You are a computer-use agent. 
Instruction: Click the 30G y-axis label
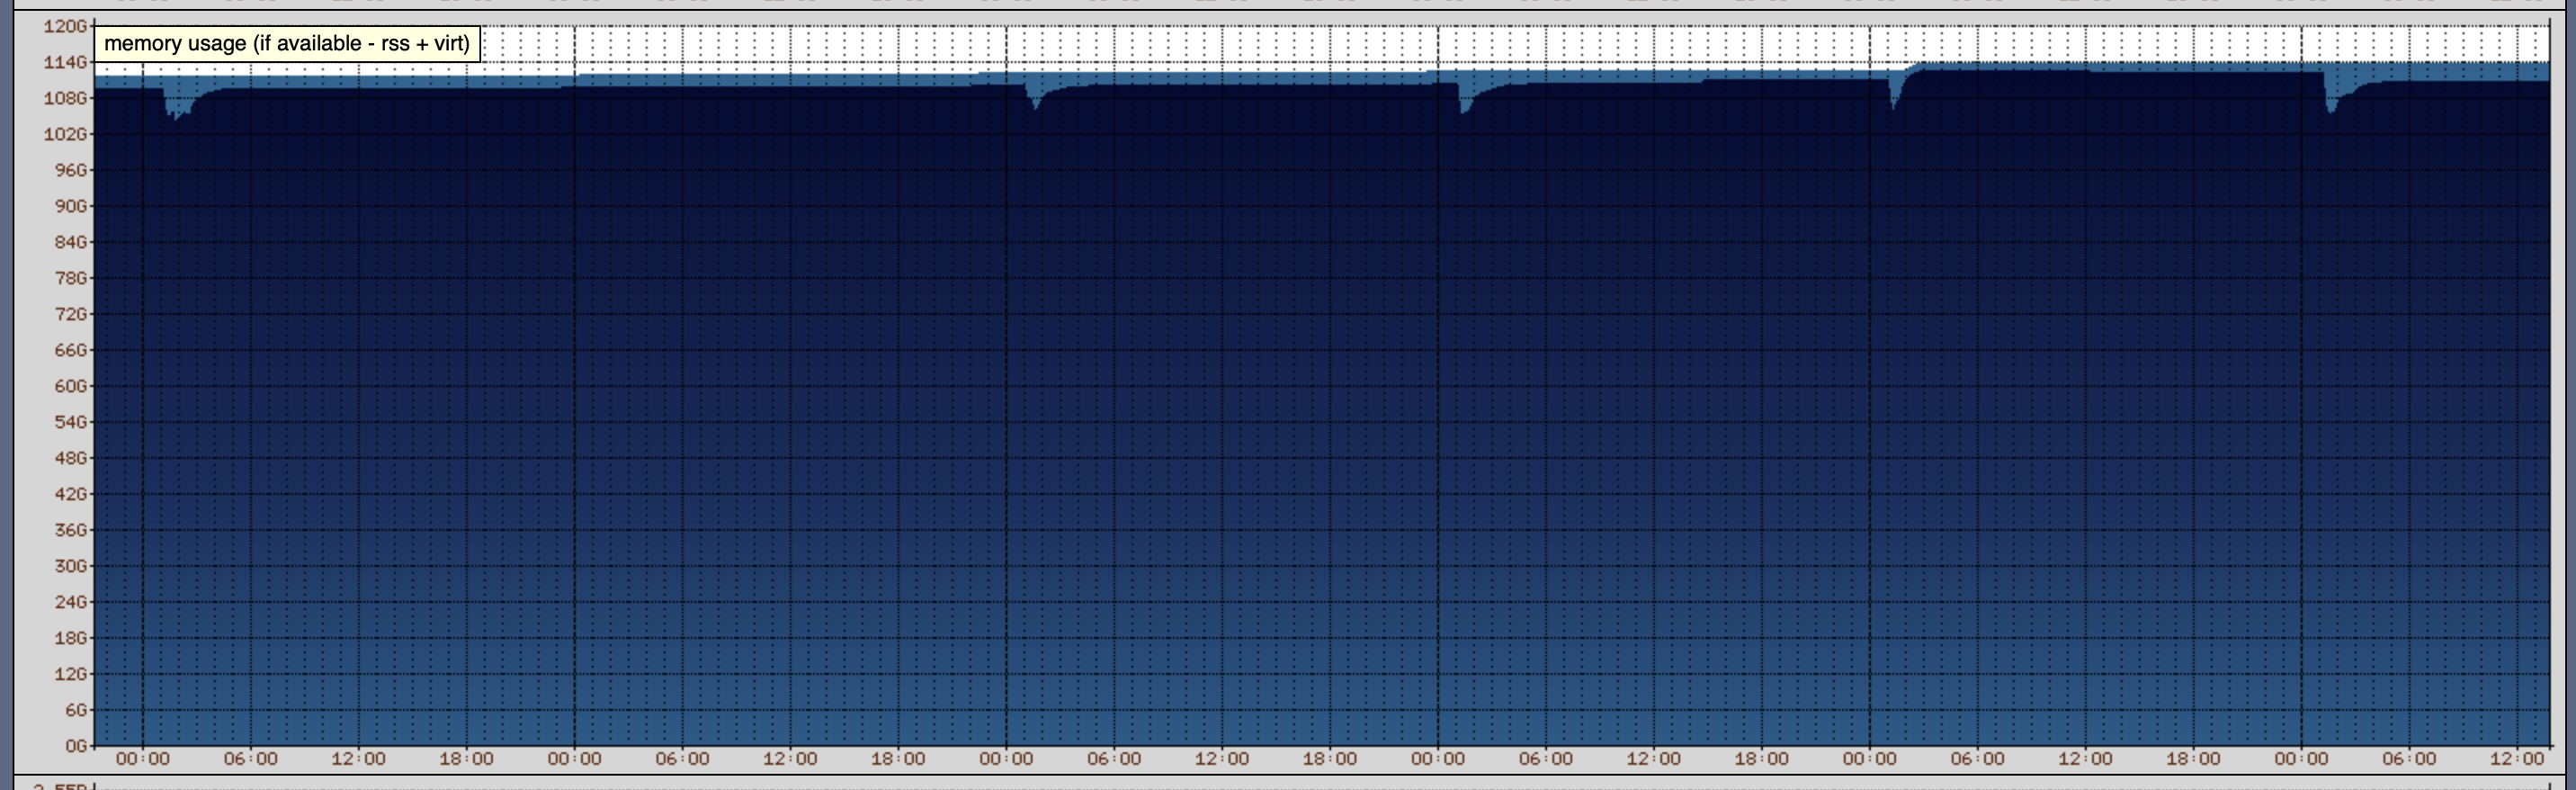[x=70, y=566]
